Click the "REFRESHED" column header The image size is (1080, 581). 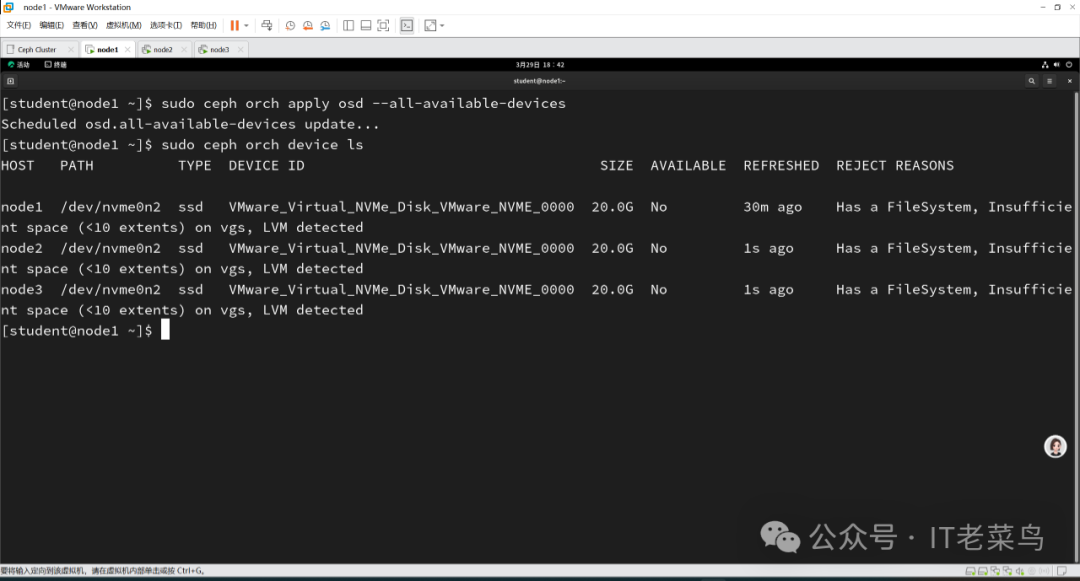(781, 166)
